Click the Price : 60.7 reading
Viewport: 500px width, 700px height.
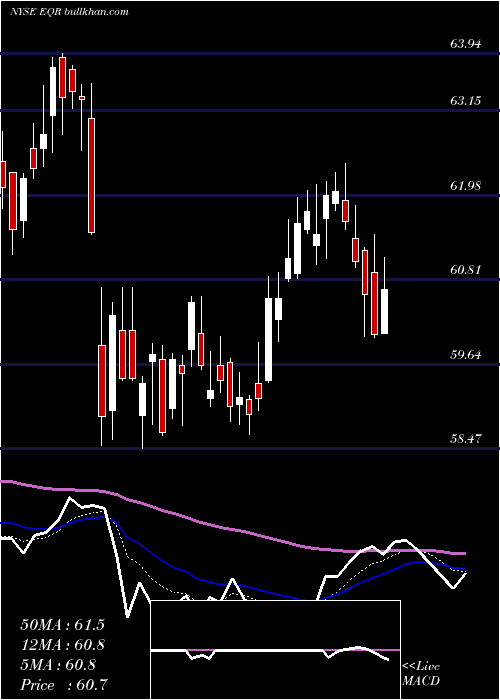(63, 685)
